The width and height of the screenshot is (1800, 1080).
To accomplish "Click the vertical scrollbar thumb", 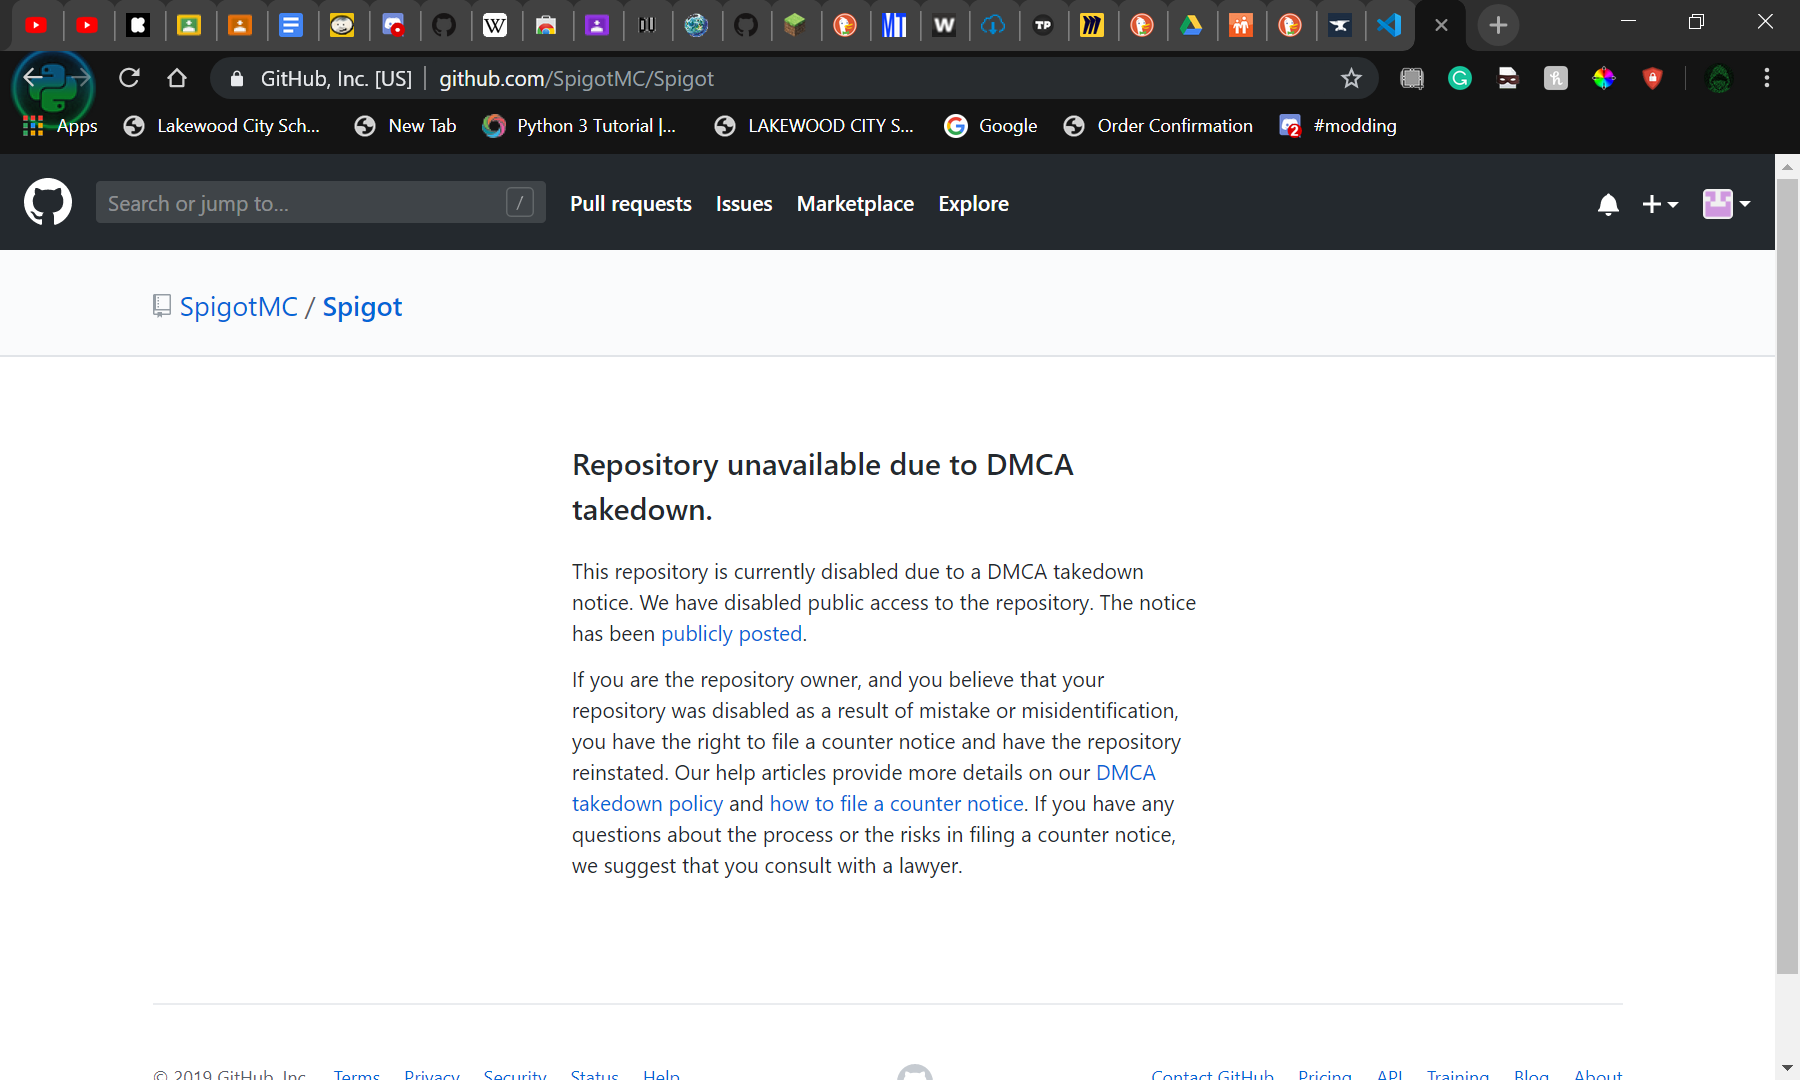I will point(1787,575).
